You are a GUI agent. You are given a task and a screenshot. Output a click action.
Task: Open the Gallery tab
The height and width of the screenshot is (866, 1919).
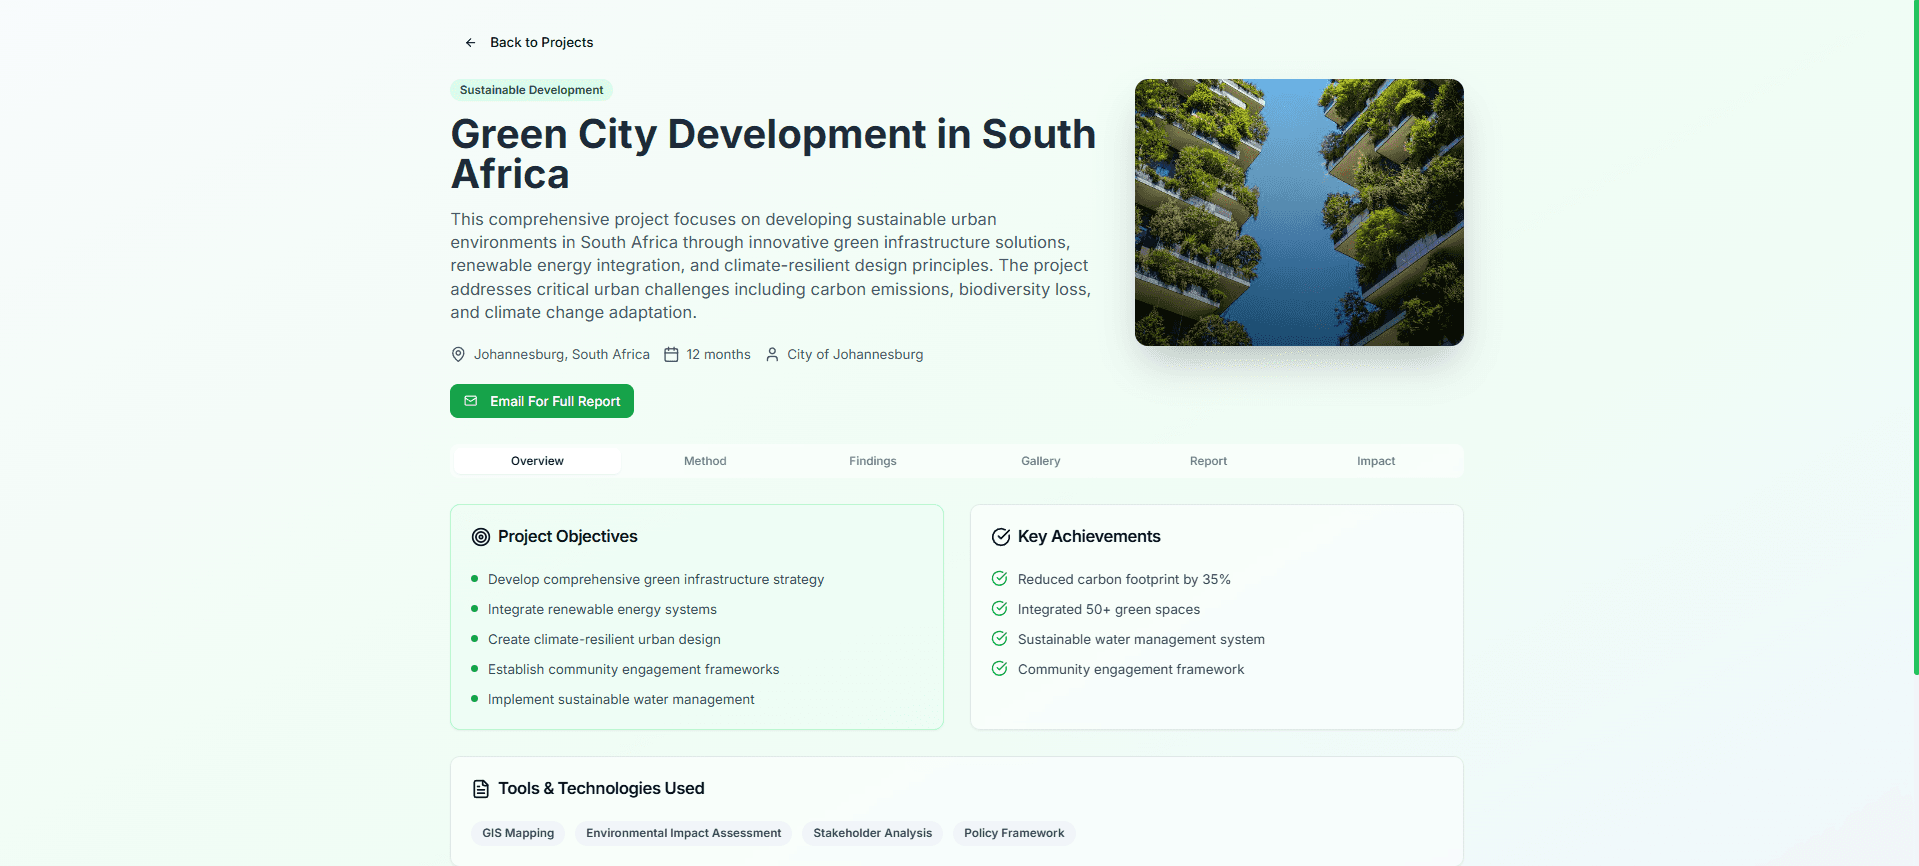[x=1041, y=461]
